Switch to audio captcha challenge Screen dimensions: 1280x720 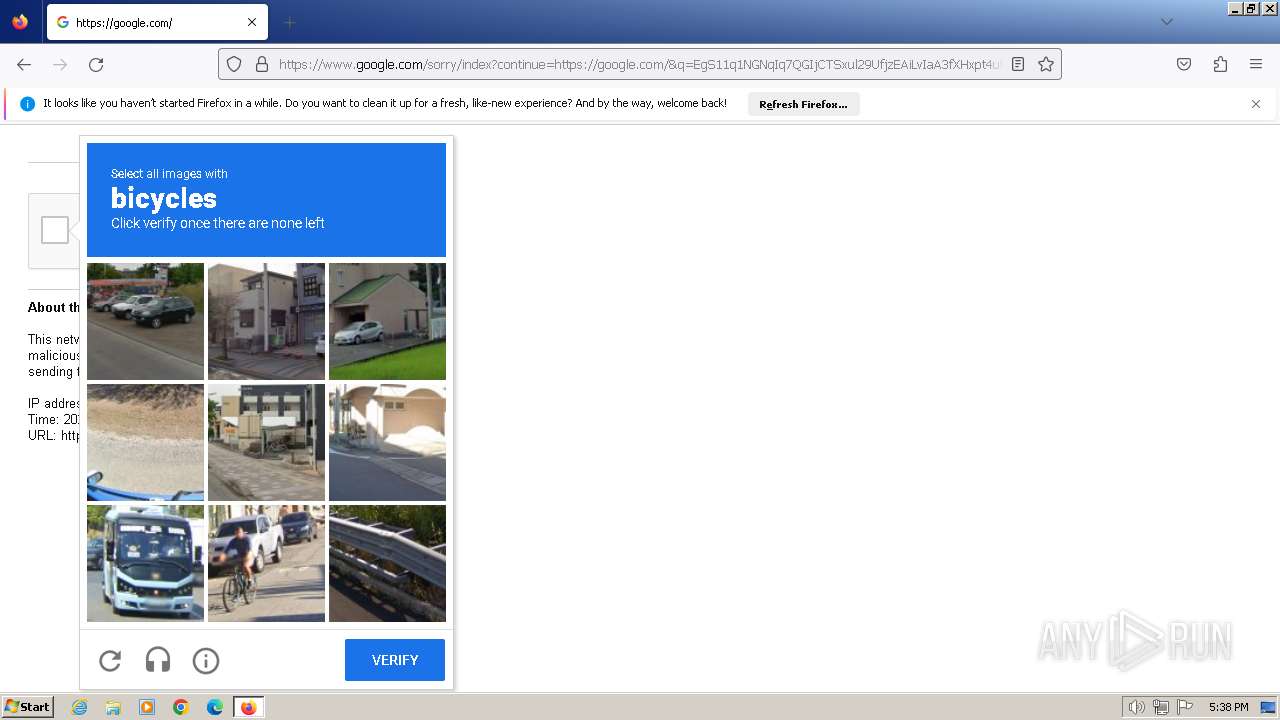(158, 660)
